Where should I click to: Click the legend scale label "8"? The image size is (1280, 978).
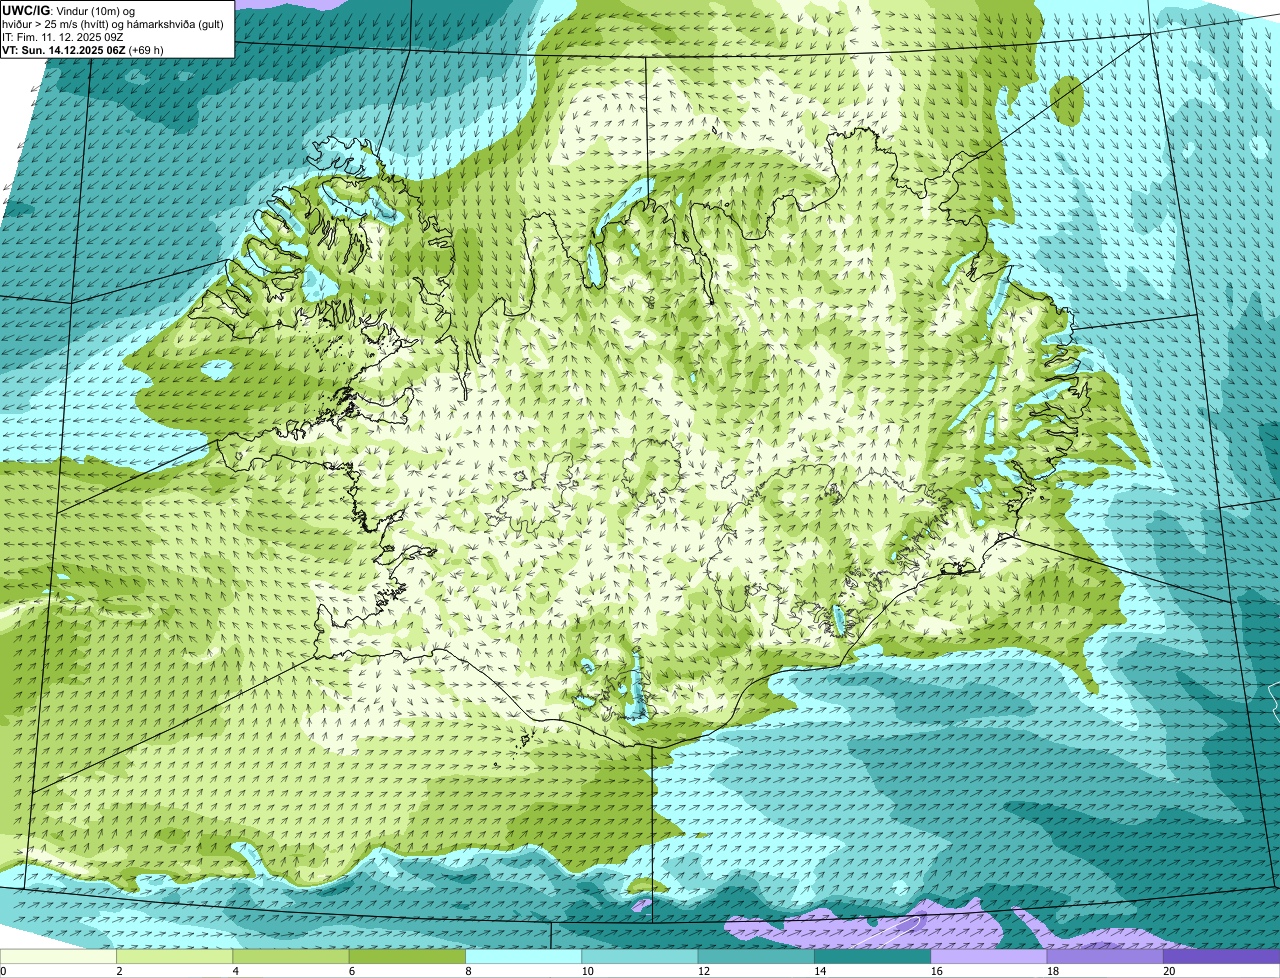[x=469, y=971]
